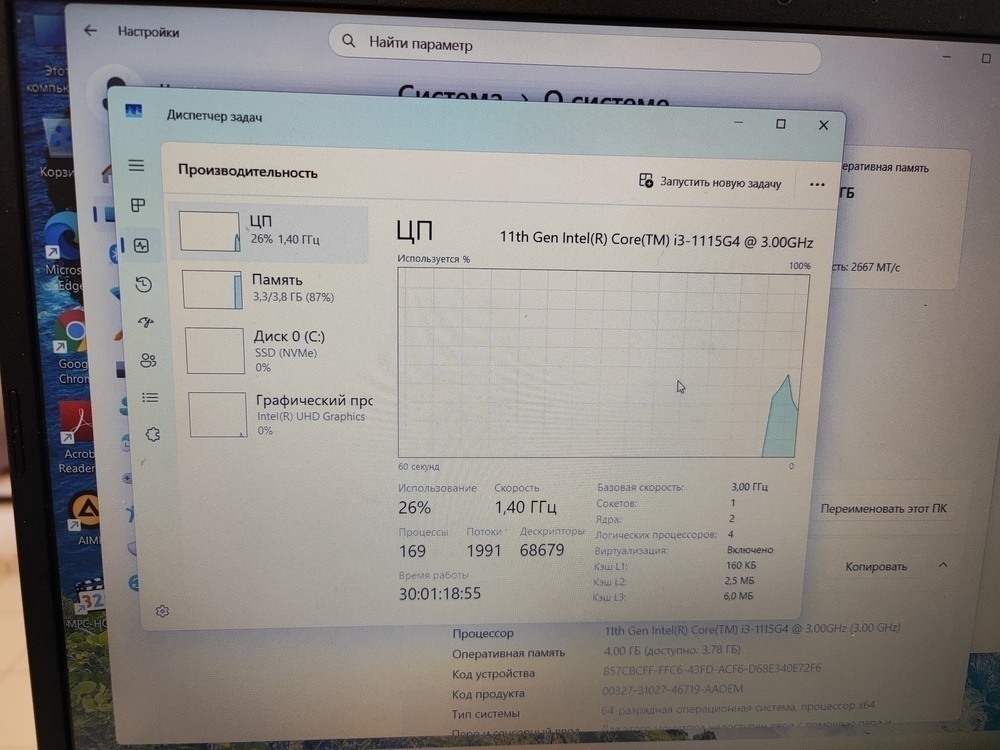The height and width of the screenshot is (750, 1000).
Task: Click the processor name text i3-1115G4 heading
Action: point(656,240)
